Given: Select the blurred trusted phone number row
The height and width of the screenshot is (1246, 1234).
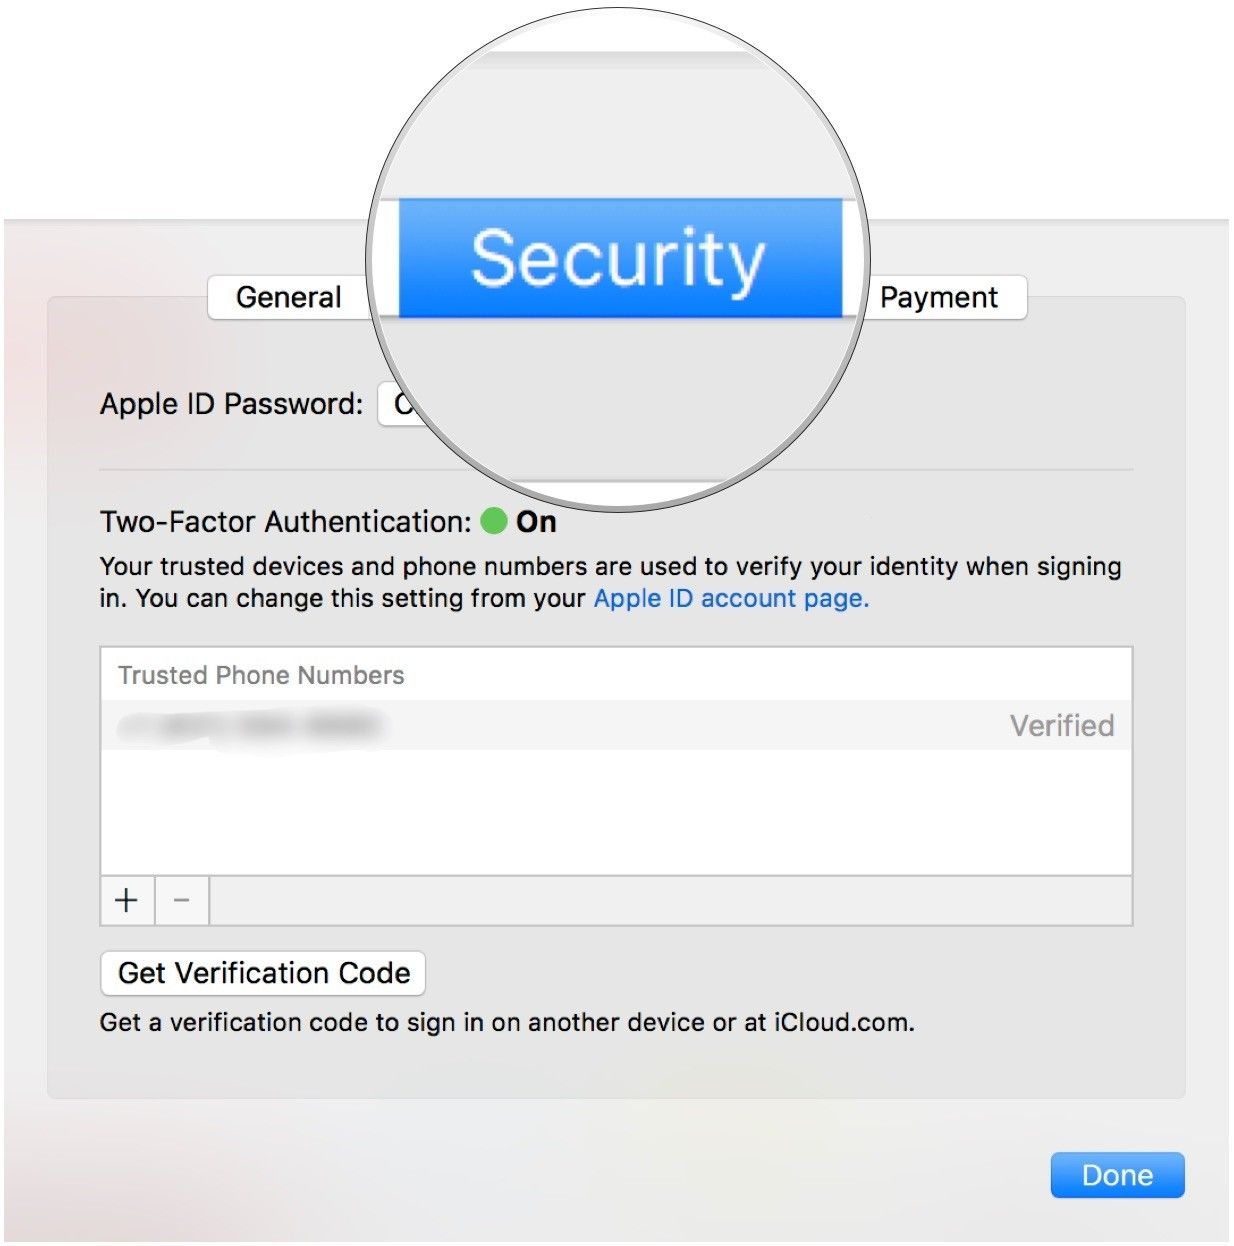Looking at the screenshot, I should point(616,725).
